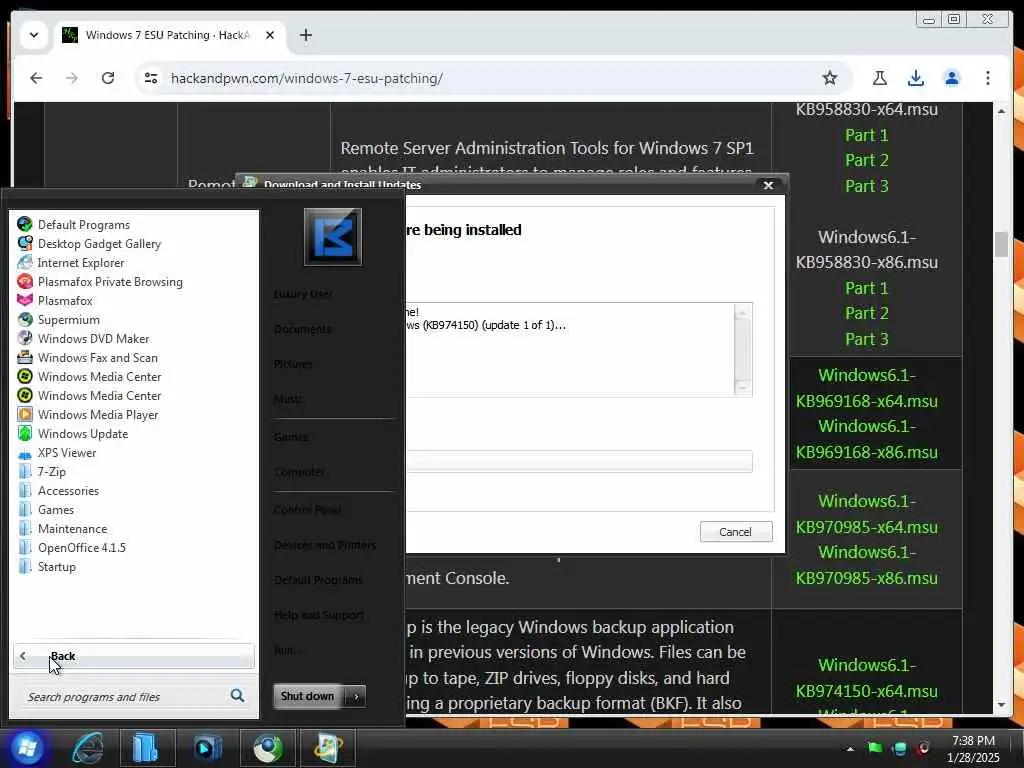Open Windows Explorer libraries on taskbar
The image size is (1024, 768).
(x=146, y=748)
